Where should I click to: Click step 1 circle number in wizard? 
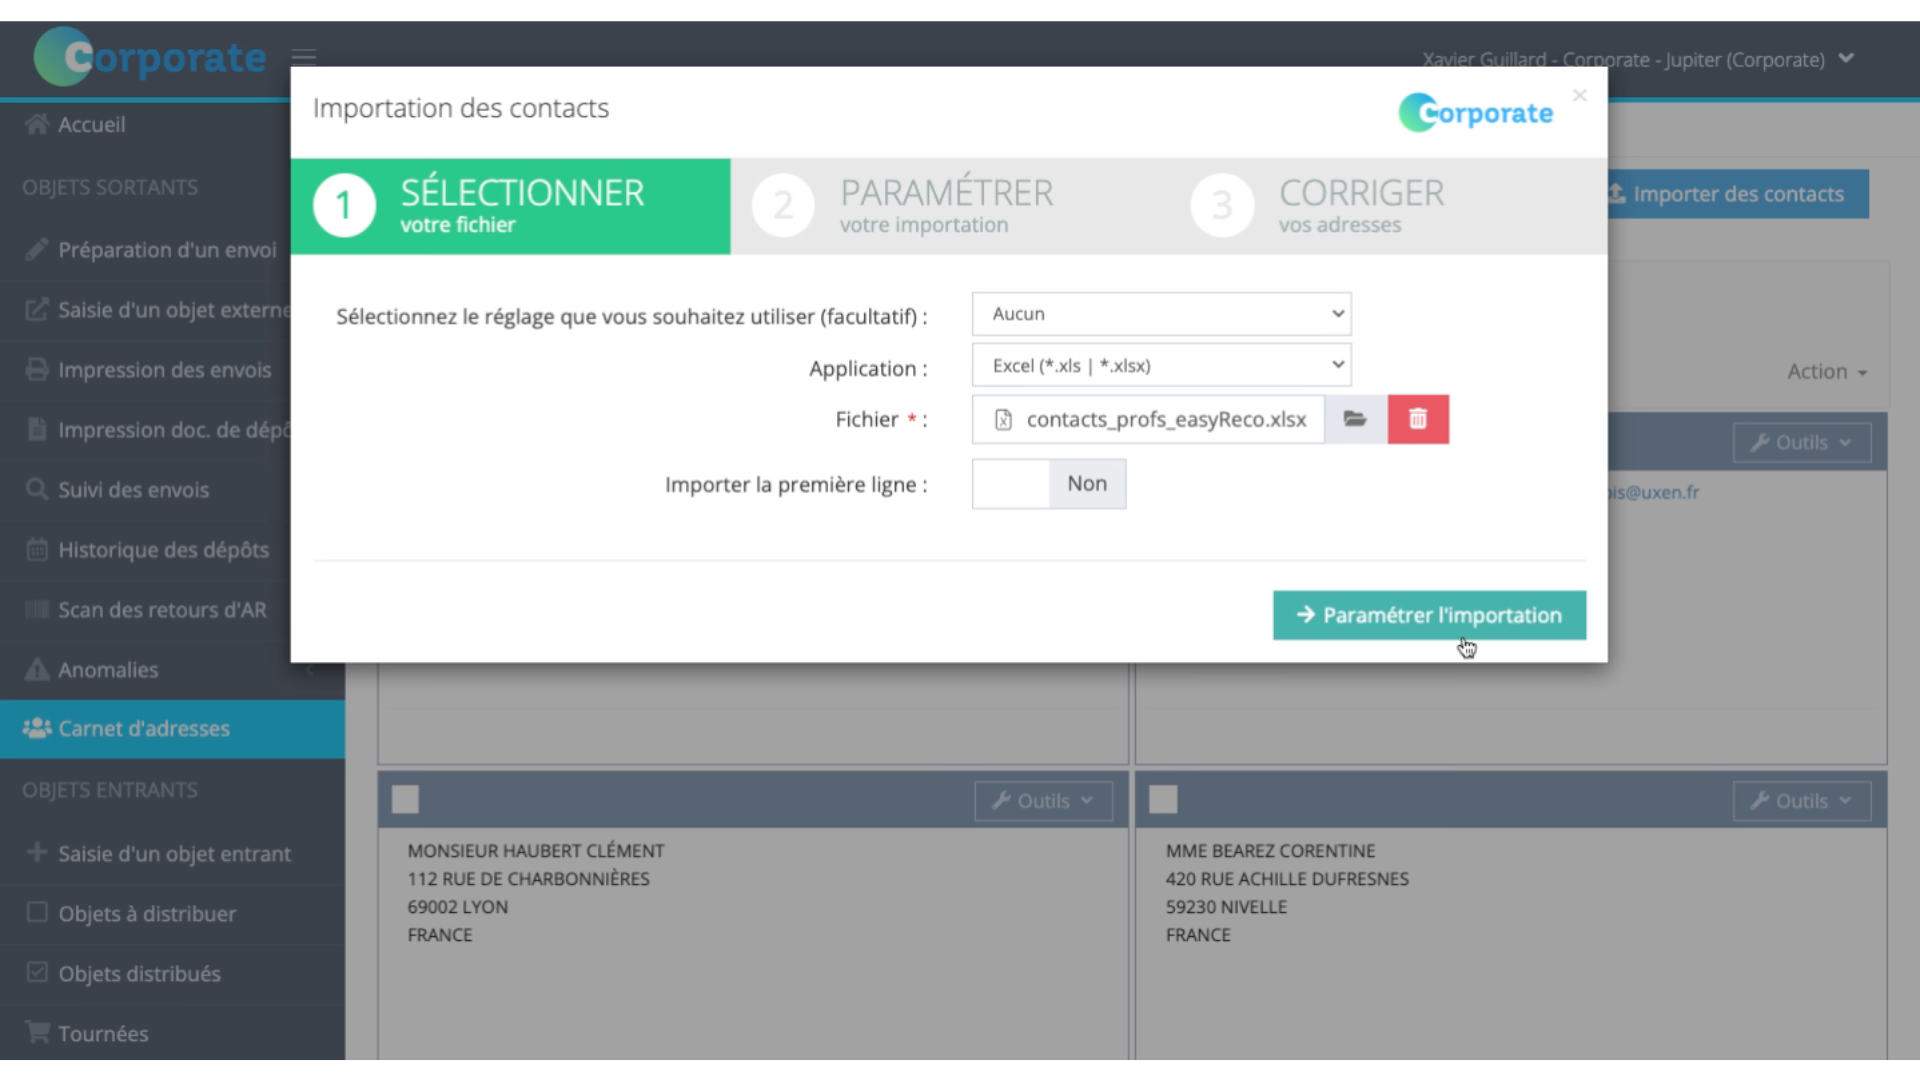tap(344, 205)
